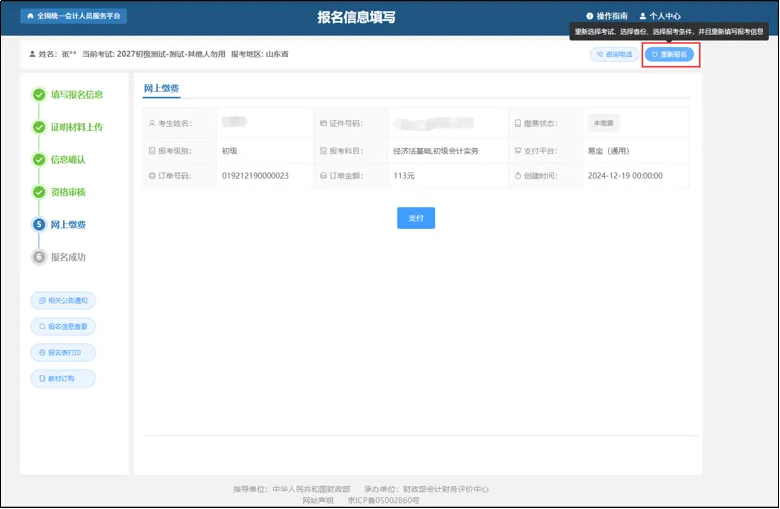Viewport: 780px width, 509px height.
Task: Click icon beside 订单号码 label
Action: point(152,176)
